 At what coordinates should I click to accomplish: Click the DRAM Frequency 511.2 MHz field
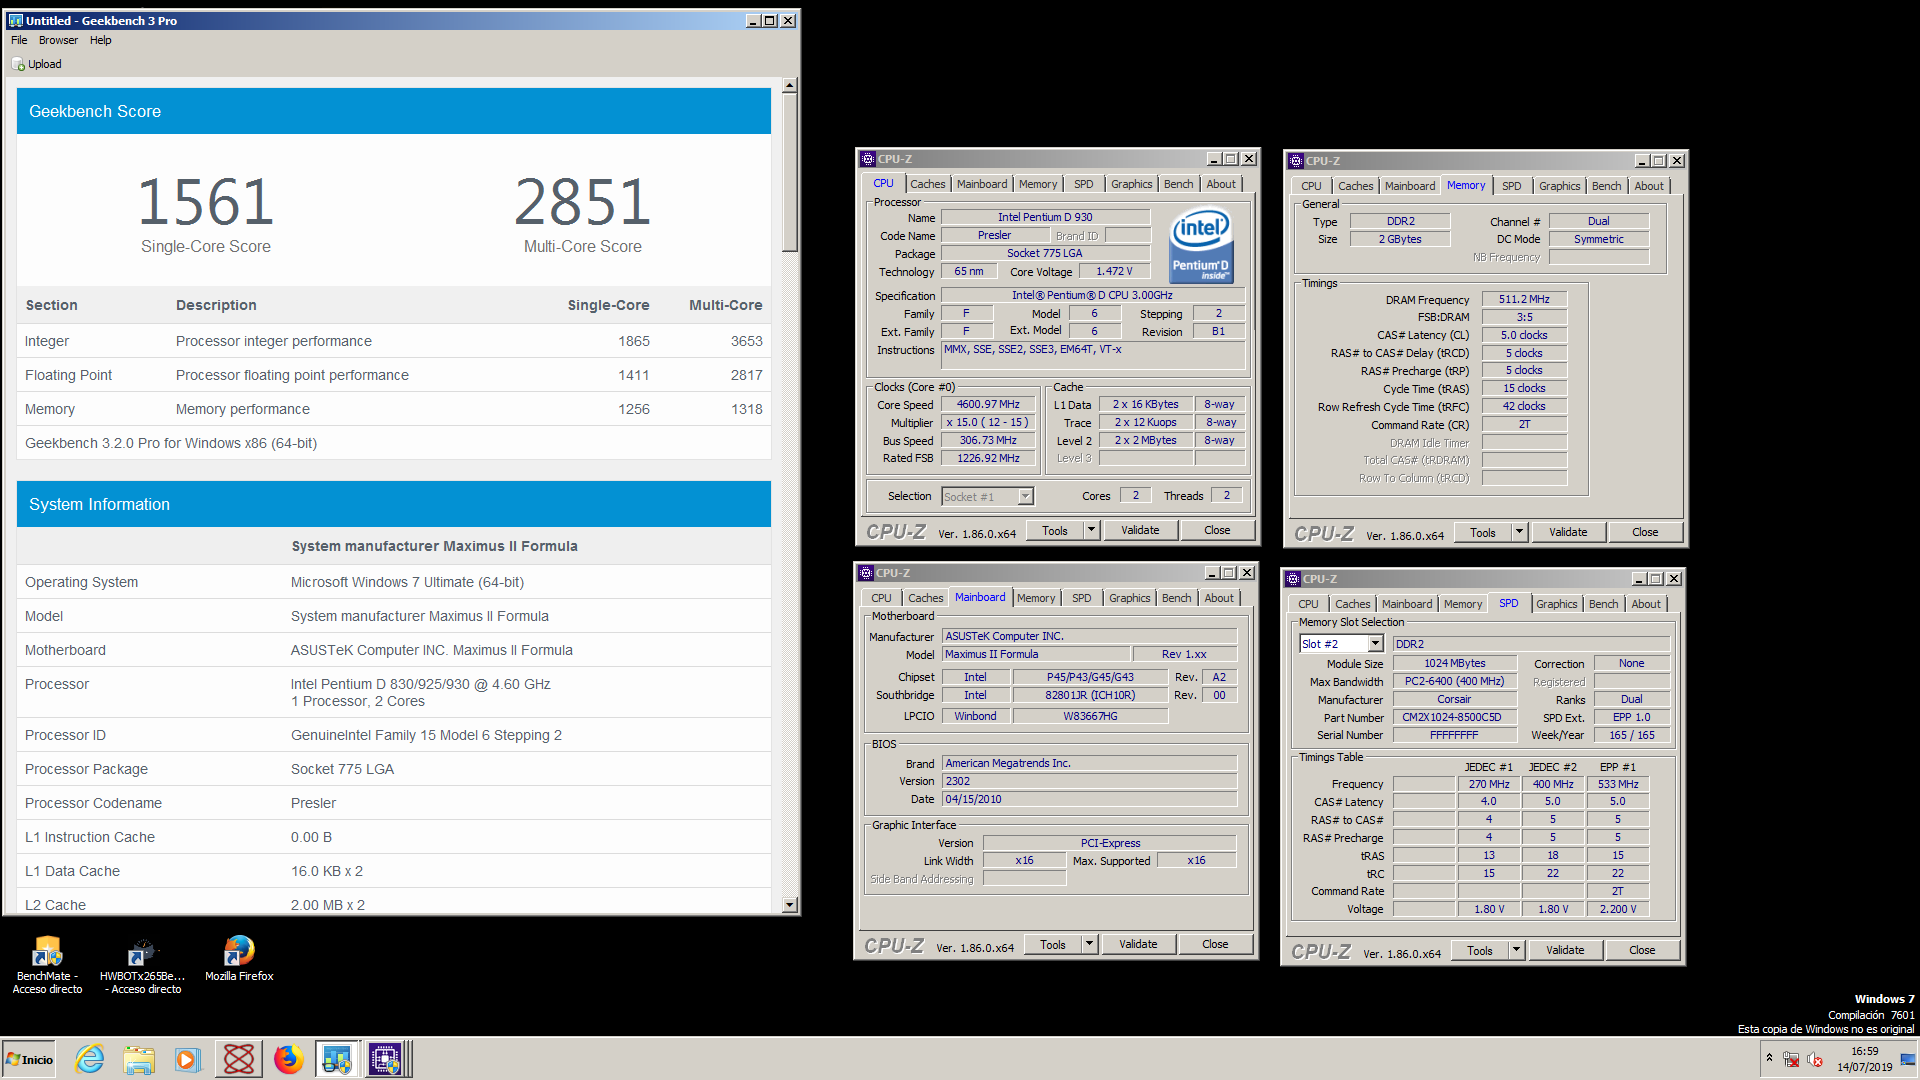(x=1524, y=299)
